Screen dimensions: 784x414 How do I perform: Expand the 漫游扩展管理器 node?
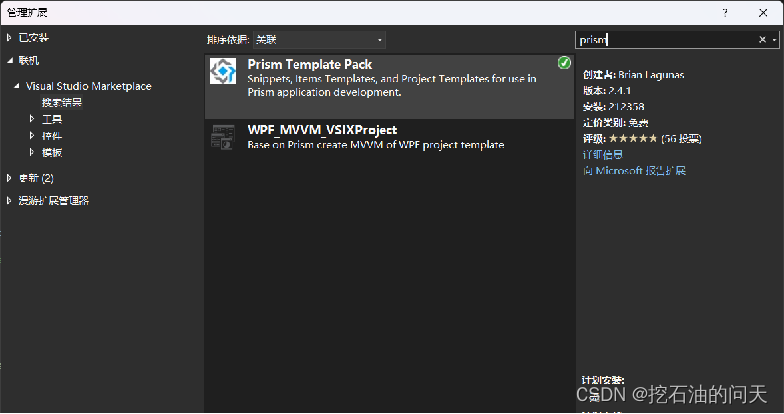click(x=9, y=200)
